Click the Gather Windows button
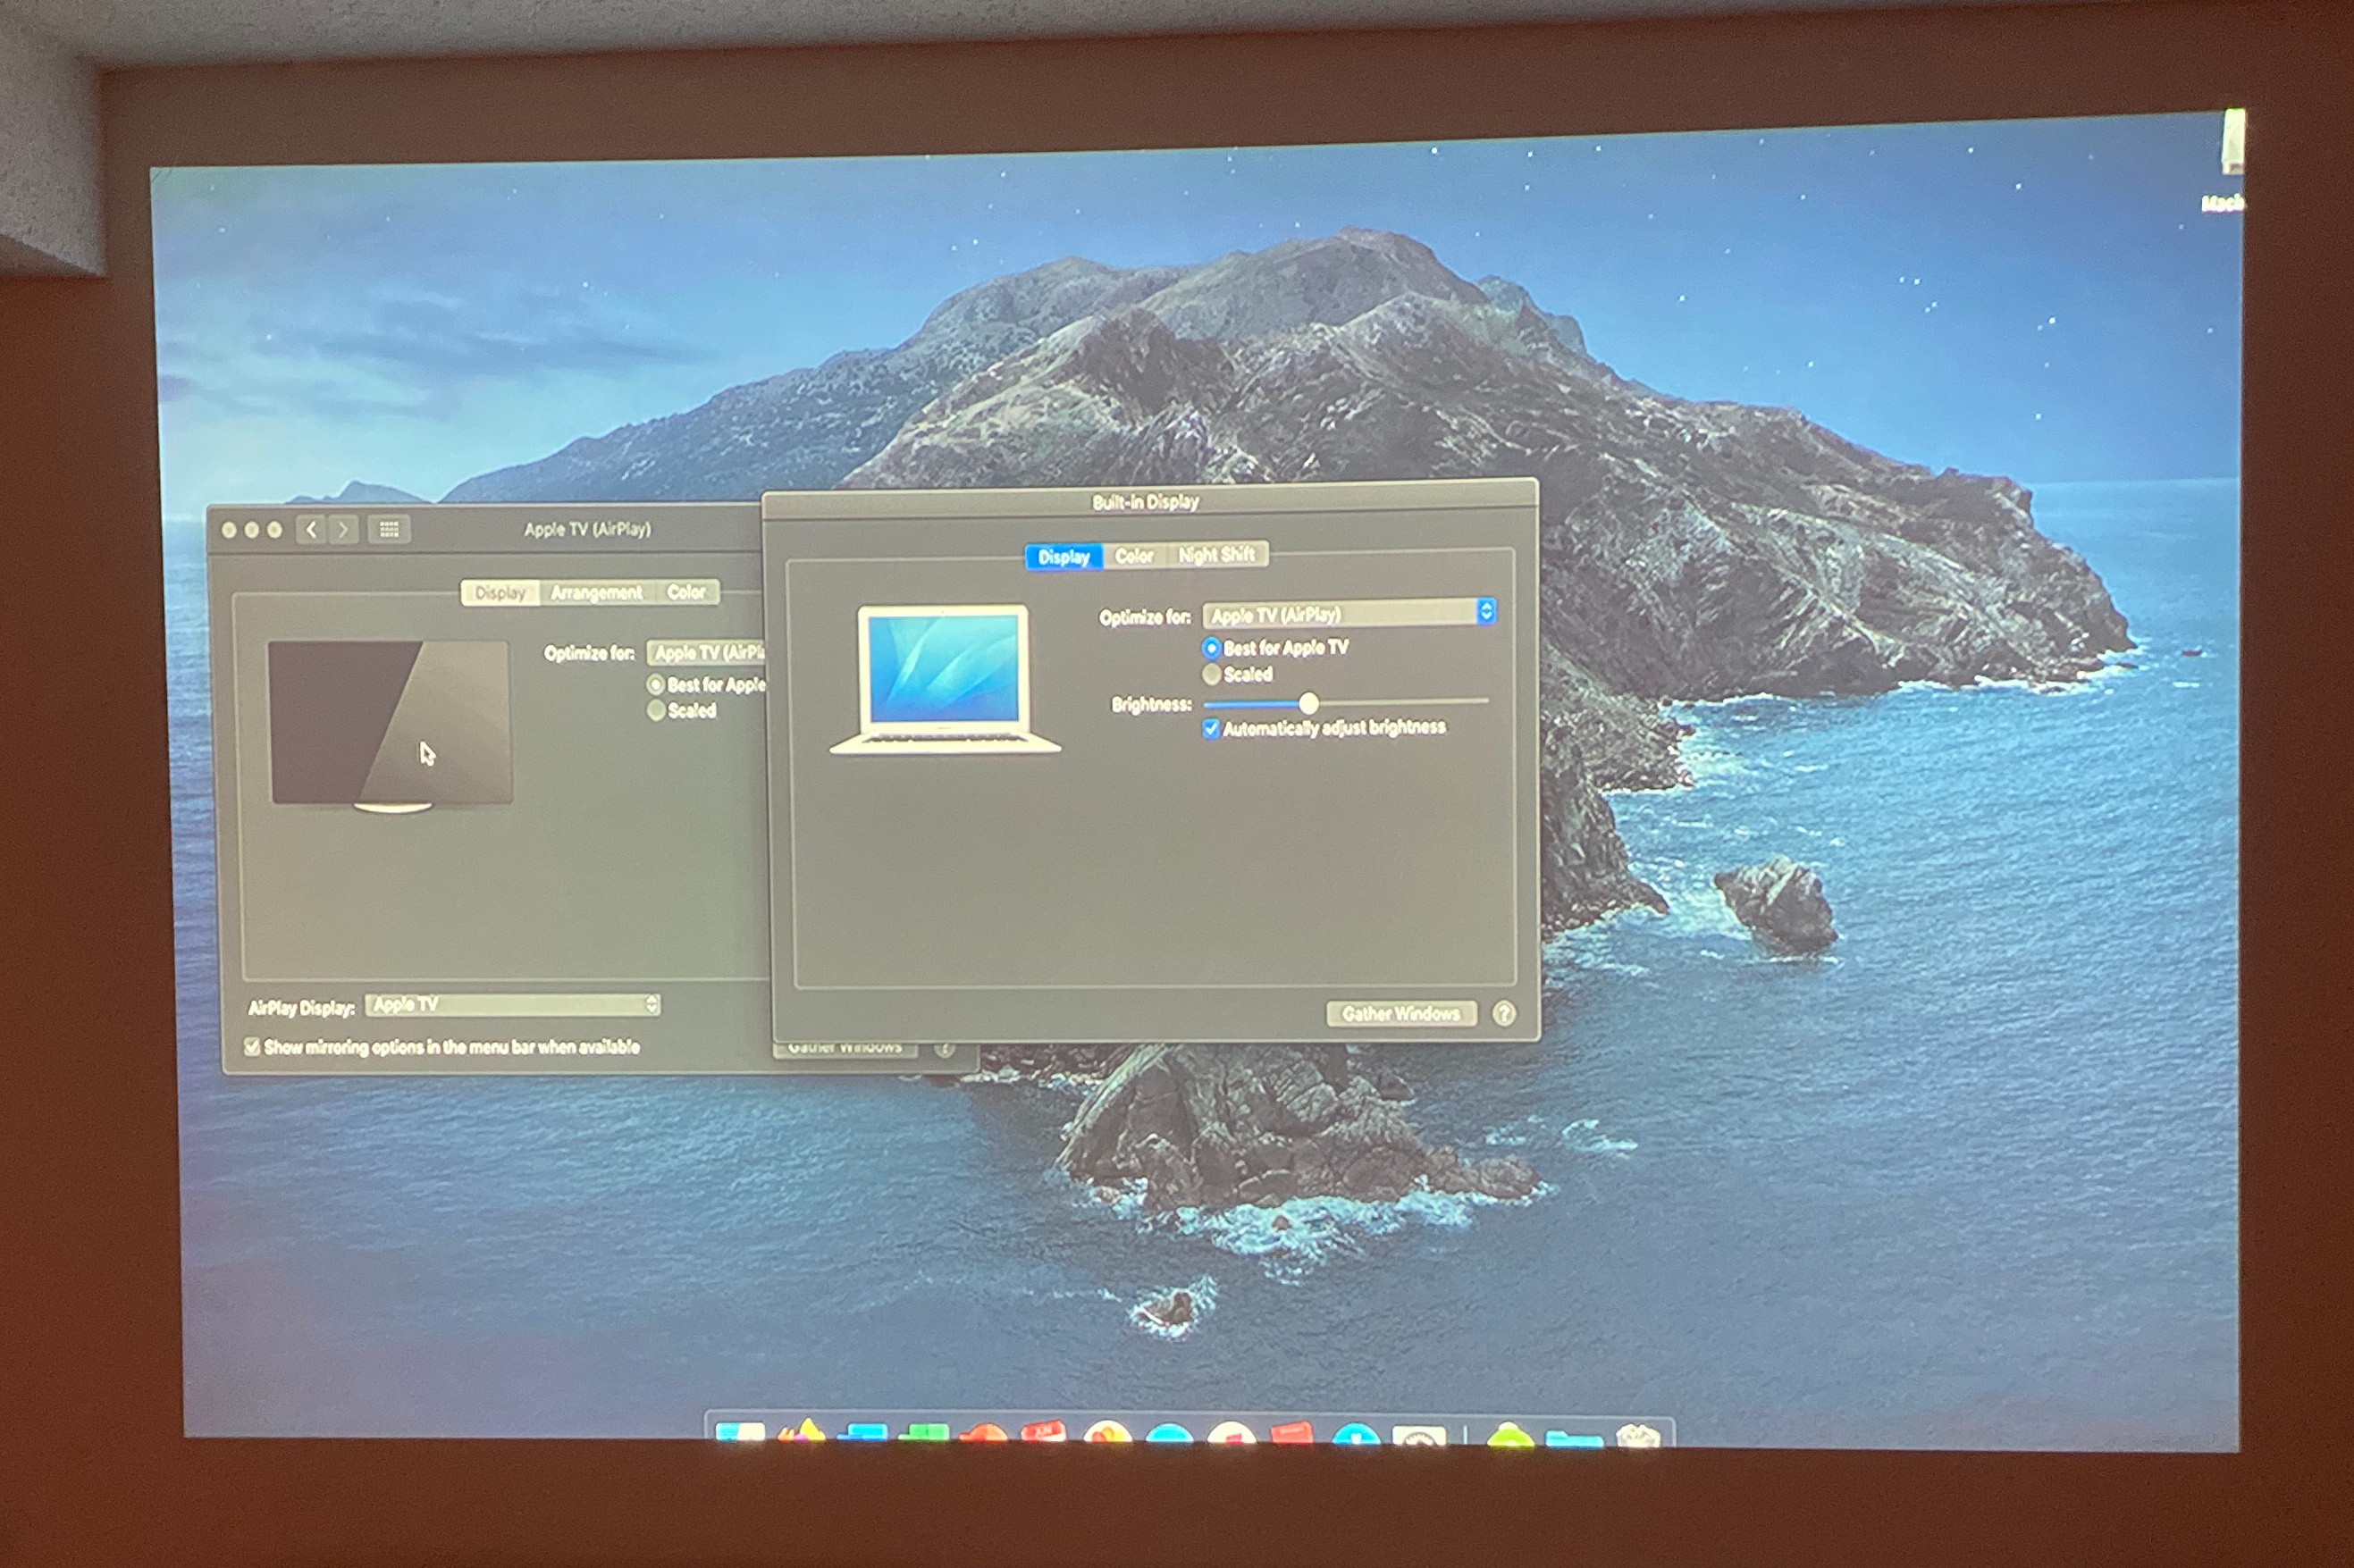 [x=1400, y=1013]
